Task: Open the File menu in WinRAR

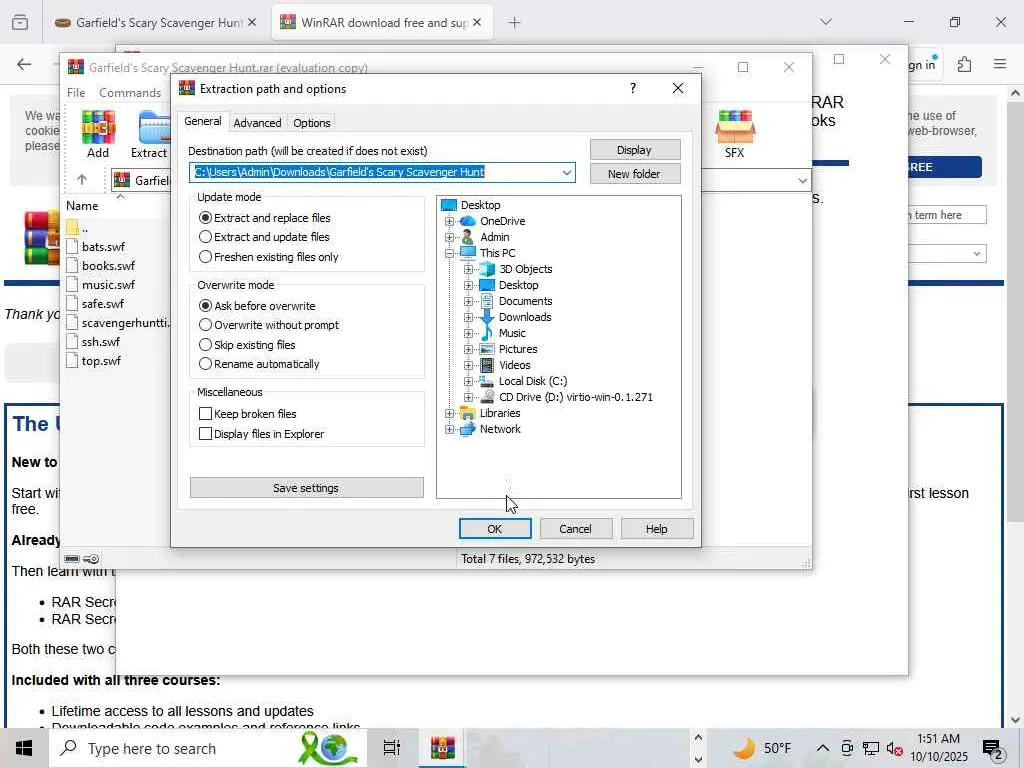Action: click(x=76, y=93)
